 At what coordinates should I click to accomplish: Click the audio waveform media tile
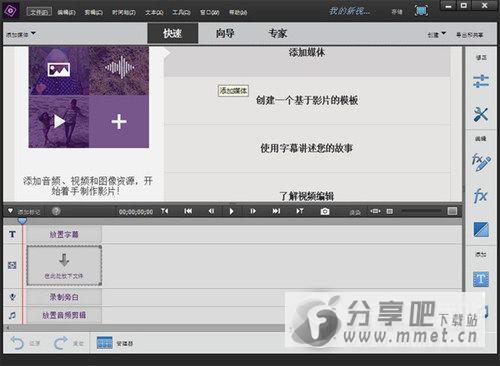(119, 71)
